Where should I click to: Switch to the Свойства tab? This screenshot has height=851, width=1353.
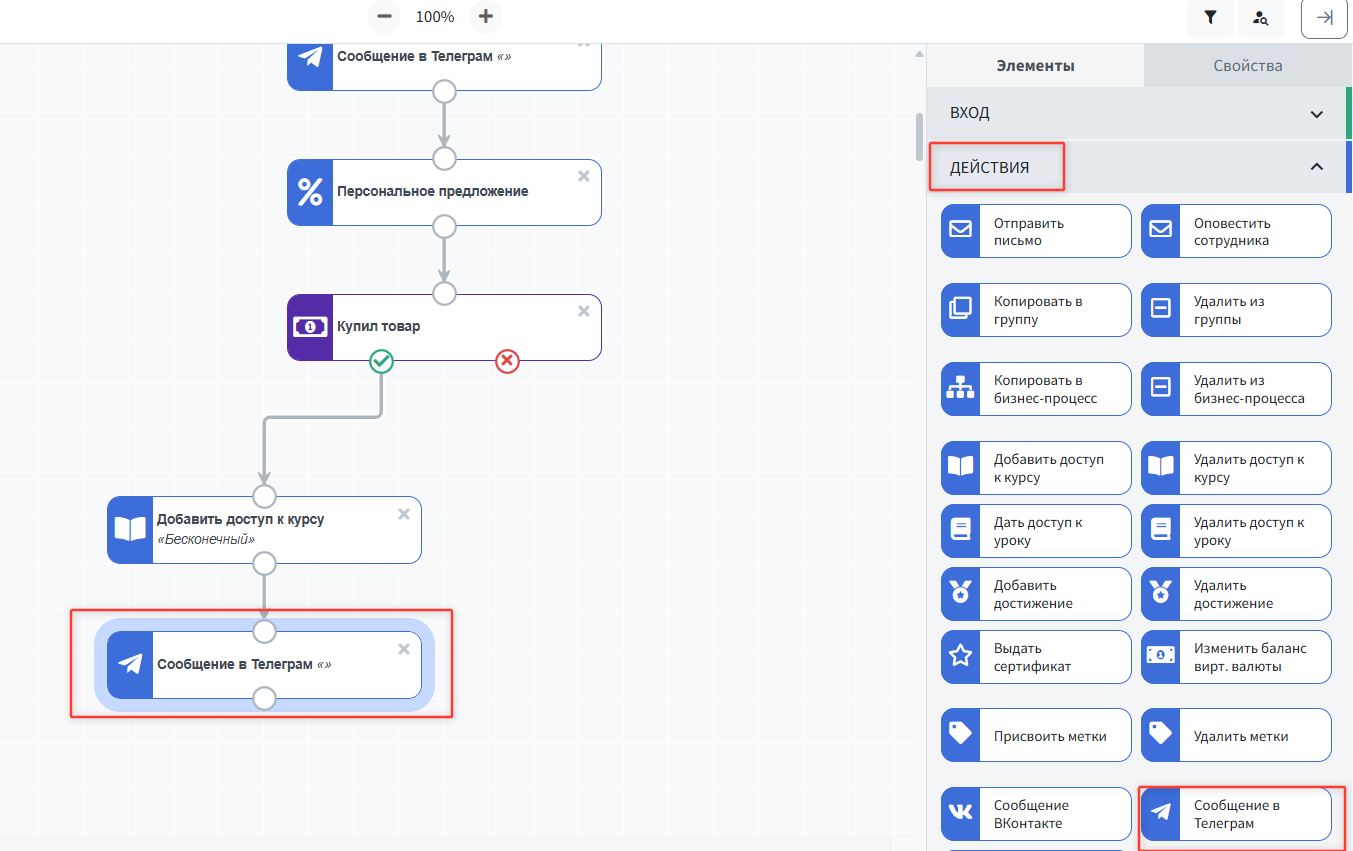click(x=1247, y=66)
